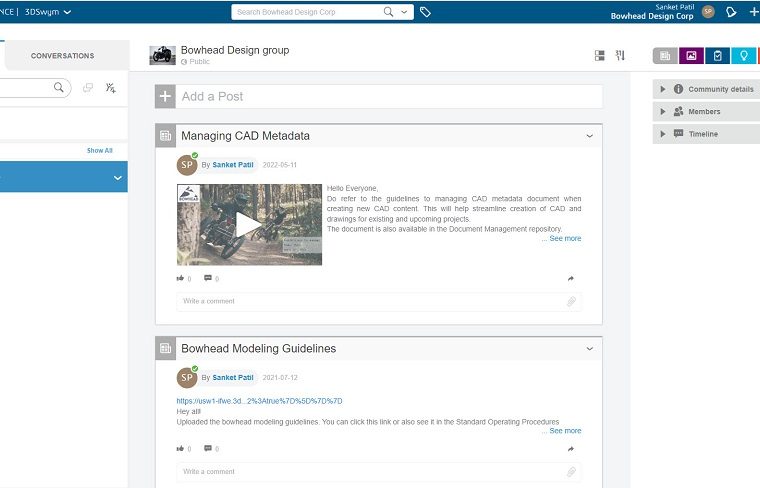Expand the highlighted blue sidebar item chevron
Viewport: 760px width, 488px height.
point(118,178)
